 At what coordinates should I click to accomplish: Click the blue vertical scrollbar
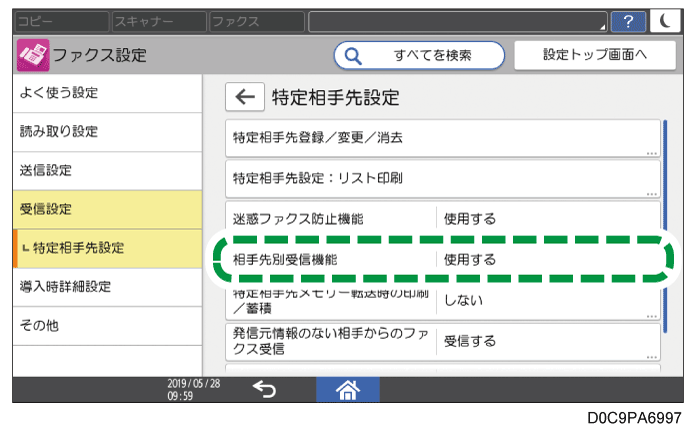coord(665,226)
